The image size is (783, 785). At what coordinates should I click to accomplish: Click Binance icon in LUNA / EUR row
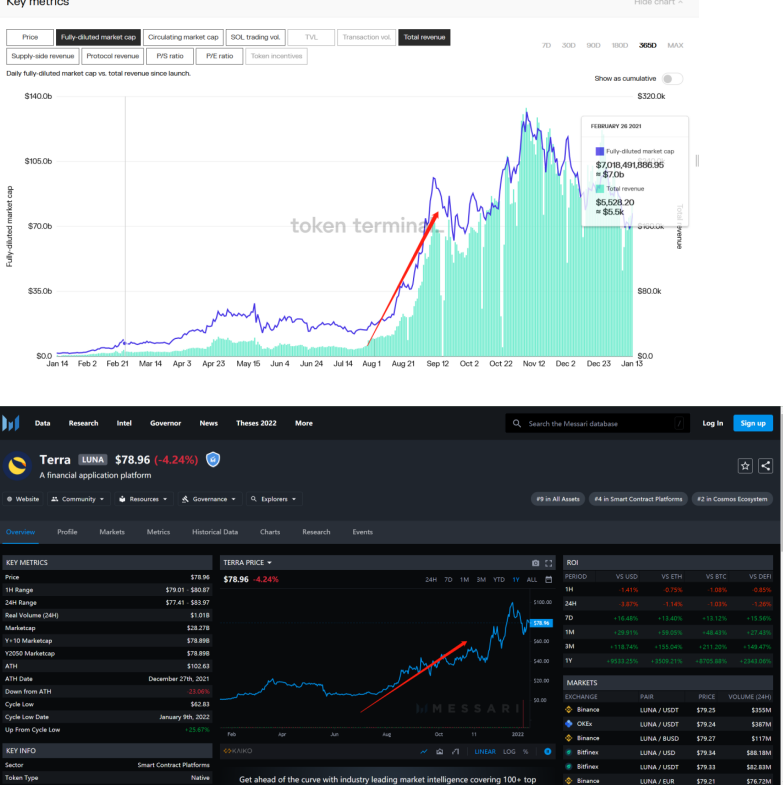[x=569, y=780]
